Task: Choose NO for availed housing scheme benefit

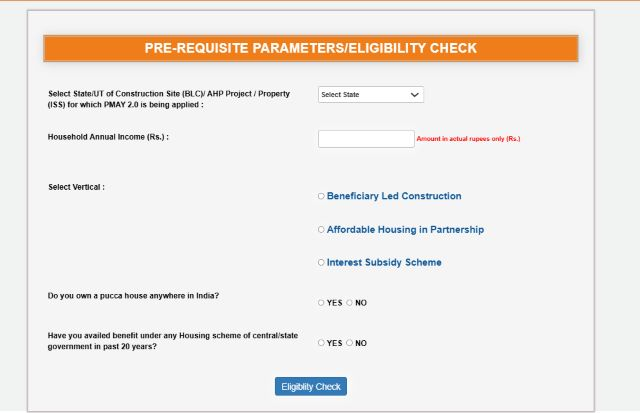Action: (349, 343)
